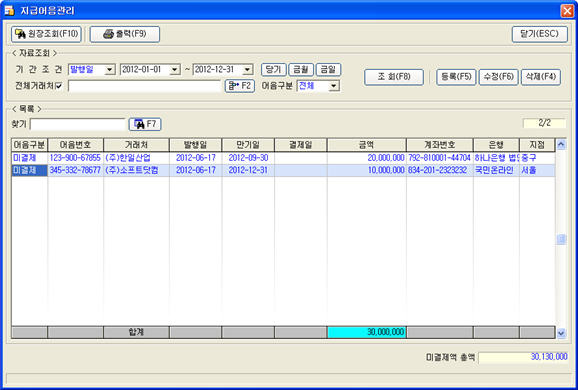Click the 당기 period button
Screen dimensions: 578x390
274,70
